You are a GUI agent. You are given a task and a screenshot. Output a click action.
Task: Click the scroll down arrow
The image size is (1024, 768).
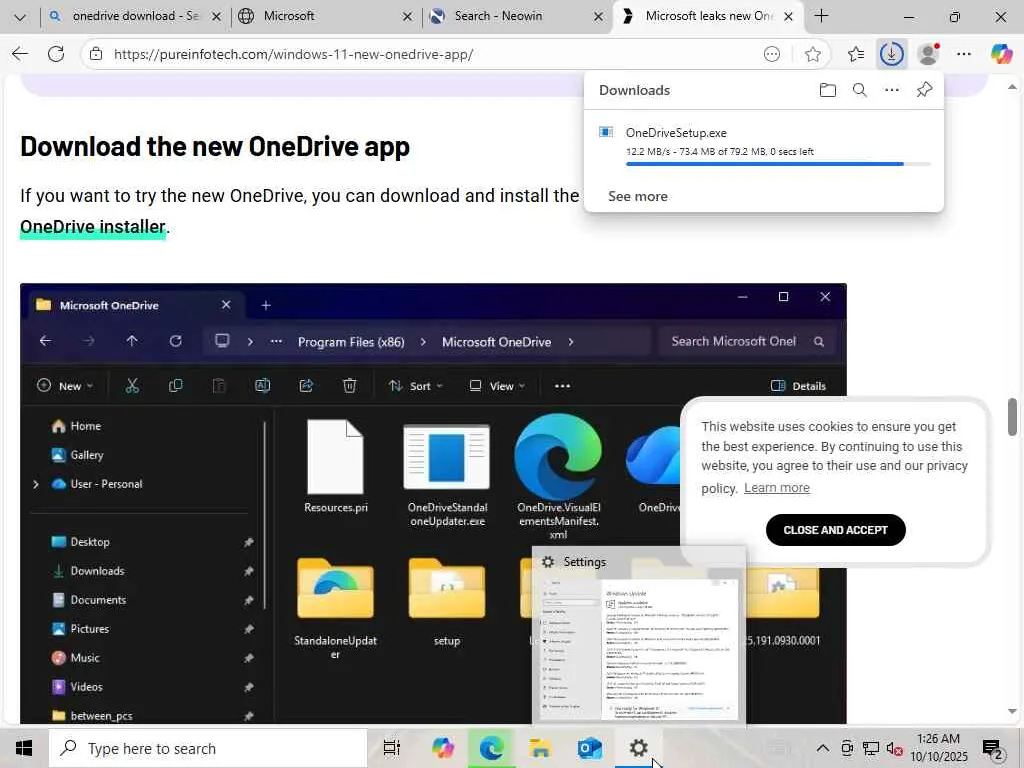1012,711
